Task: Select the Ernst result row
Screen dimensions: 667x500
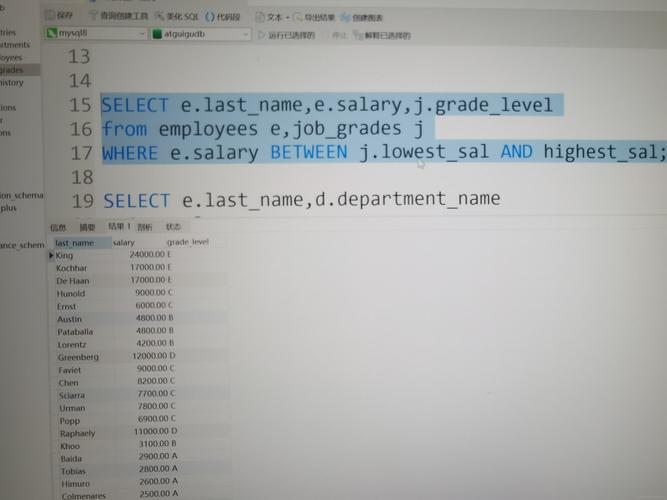Action: (139, 306)
